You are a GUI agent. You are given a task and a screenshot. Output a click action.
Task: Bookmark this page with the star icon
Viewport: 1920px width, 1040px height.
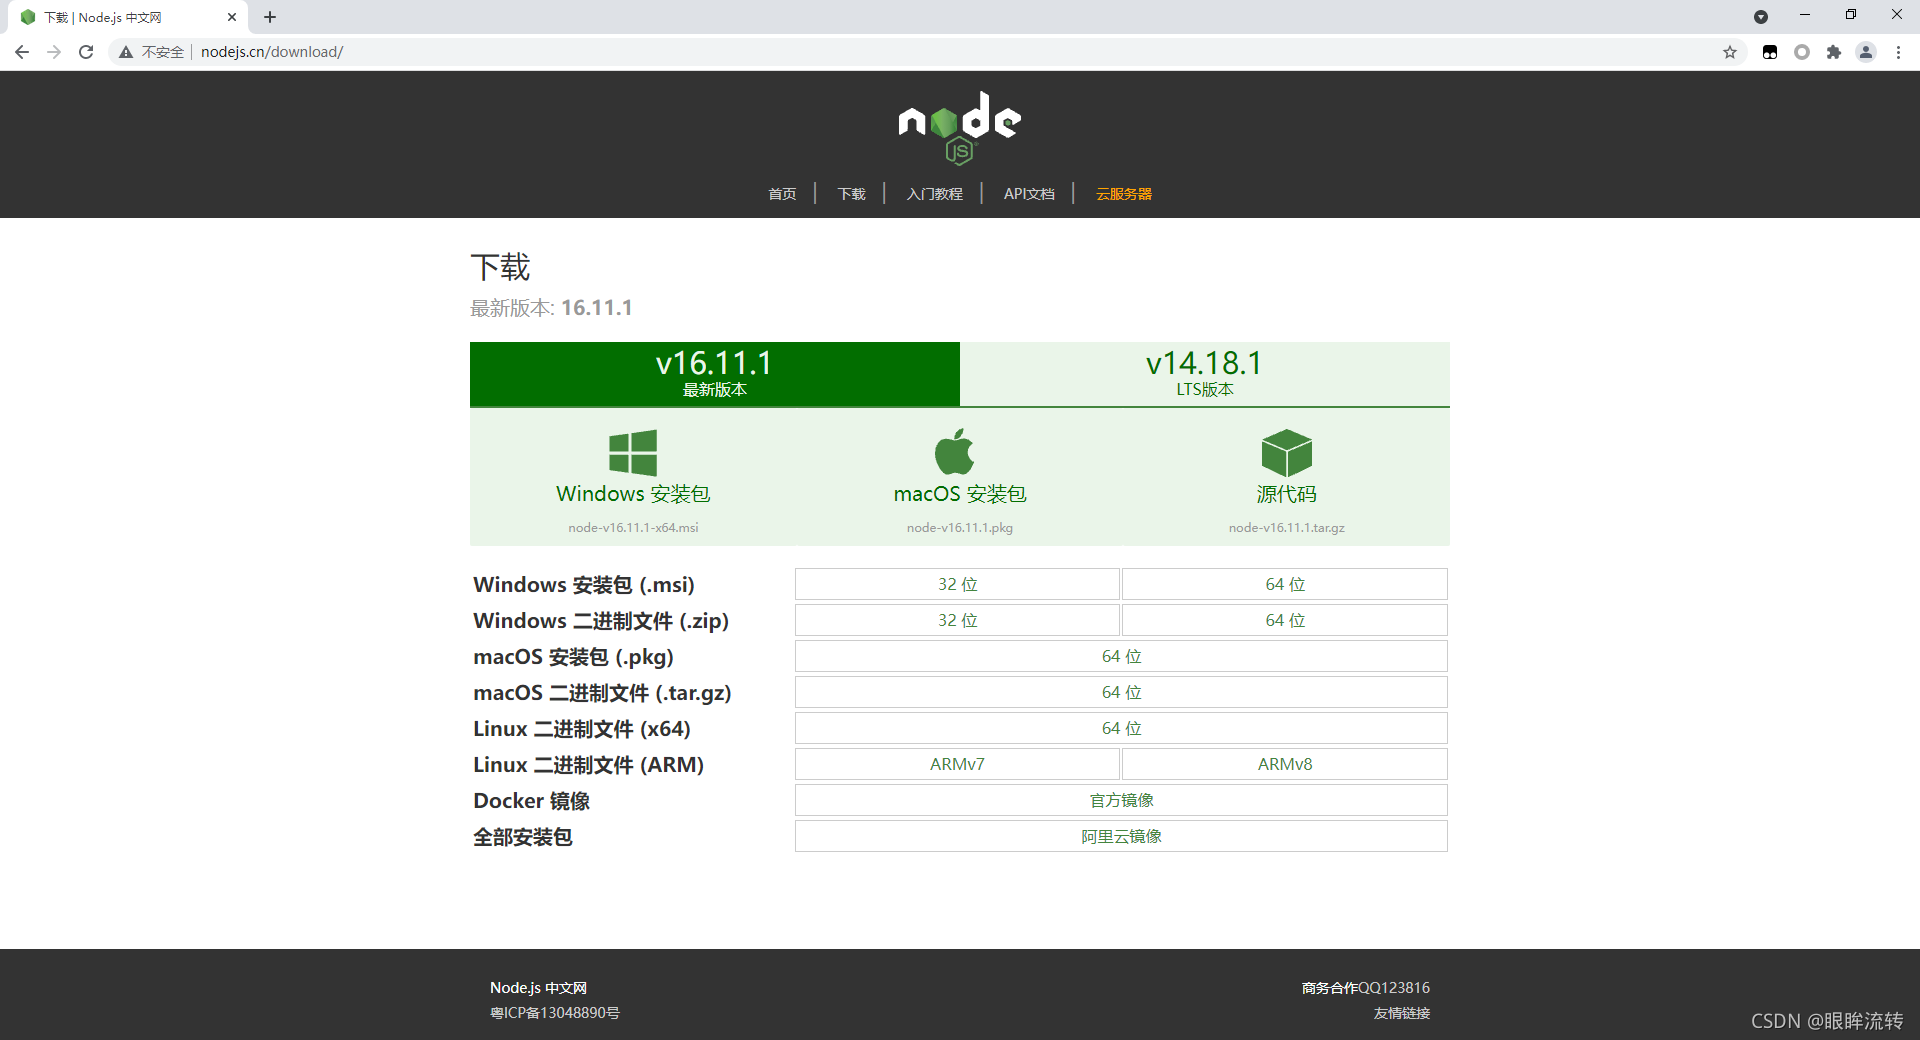pos(1730,52)
